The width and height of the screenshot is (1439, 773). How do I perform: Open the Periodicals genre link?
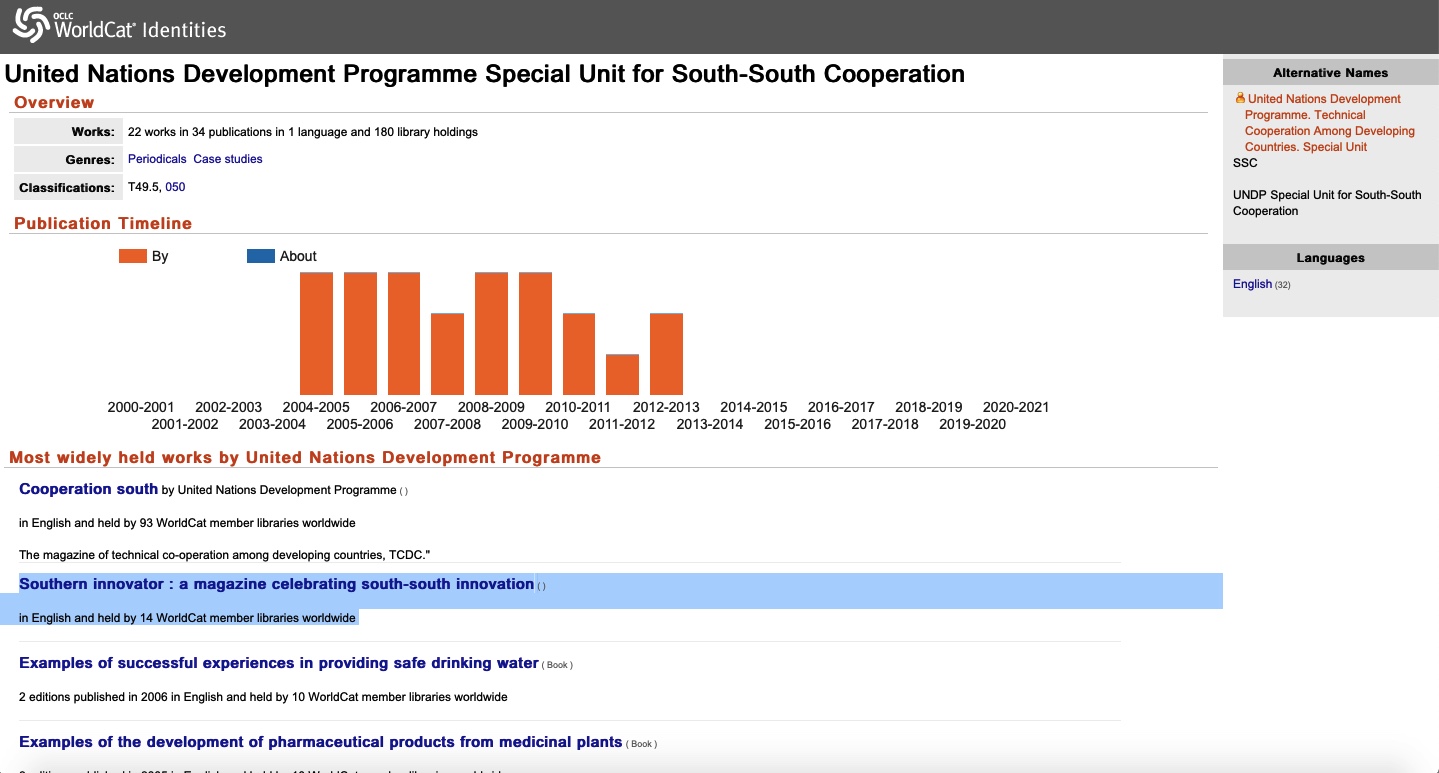pos(157,159)
